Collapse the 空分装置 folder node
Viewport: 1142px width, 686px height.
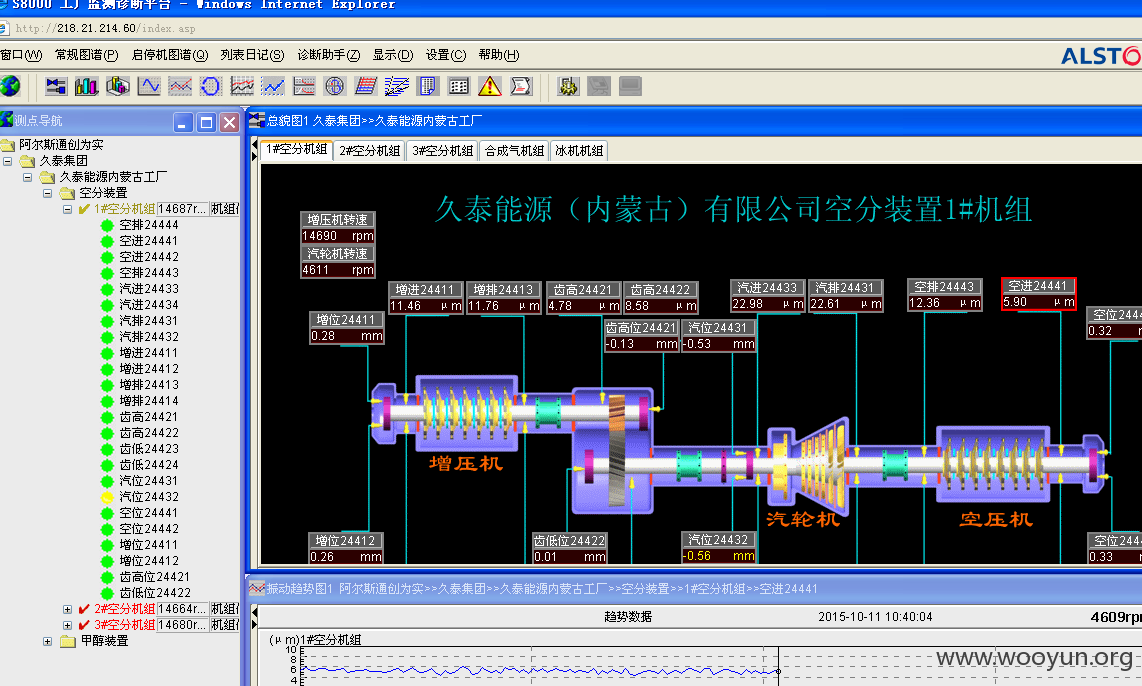pyautogui.click(x=47, y=193)
